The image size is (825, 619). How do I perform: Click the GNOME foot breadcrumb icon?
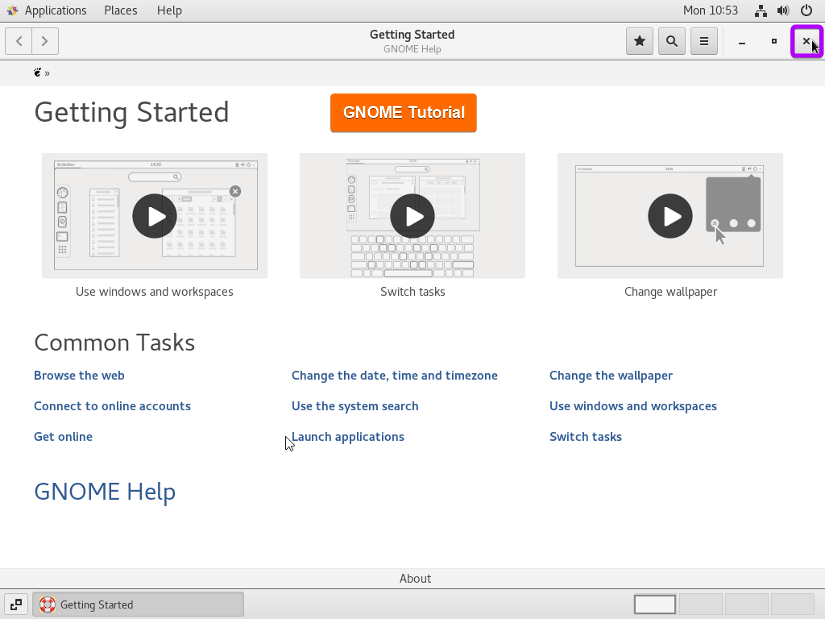click(x=37, y=73)
